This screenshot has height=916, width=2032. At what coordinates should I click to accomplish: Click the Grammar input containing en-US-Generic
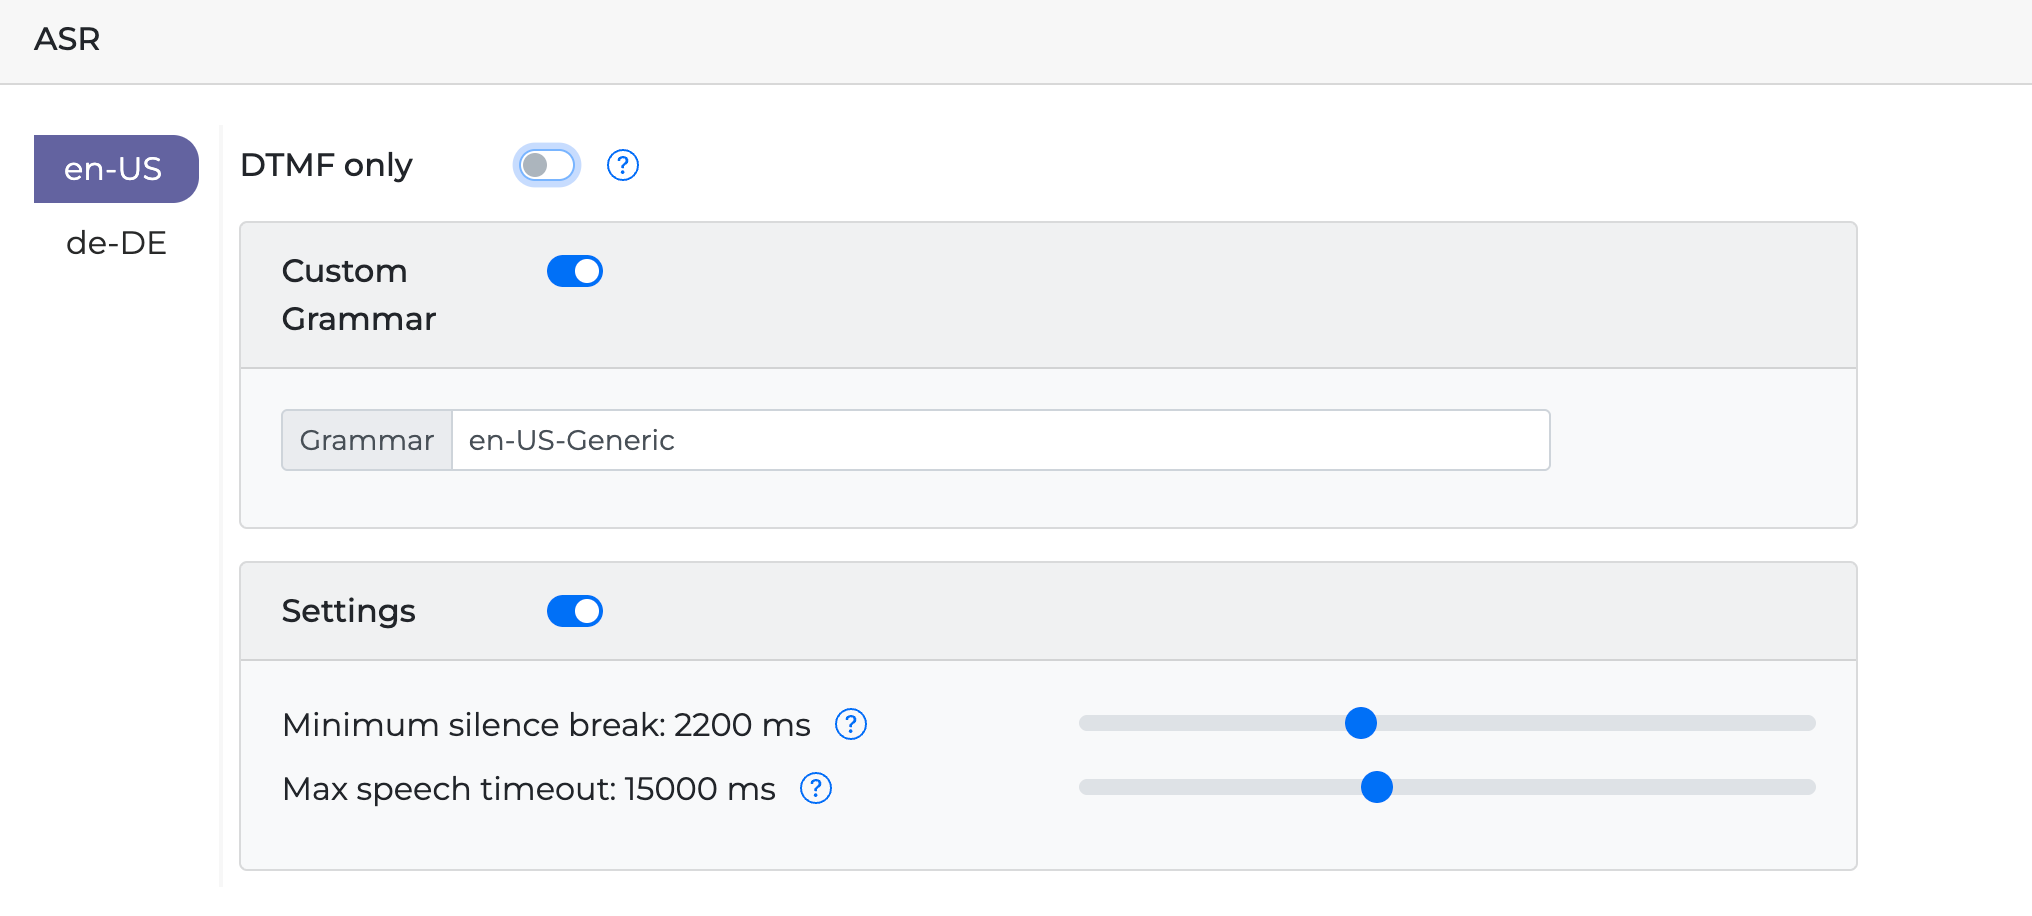(1000, 440)
